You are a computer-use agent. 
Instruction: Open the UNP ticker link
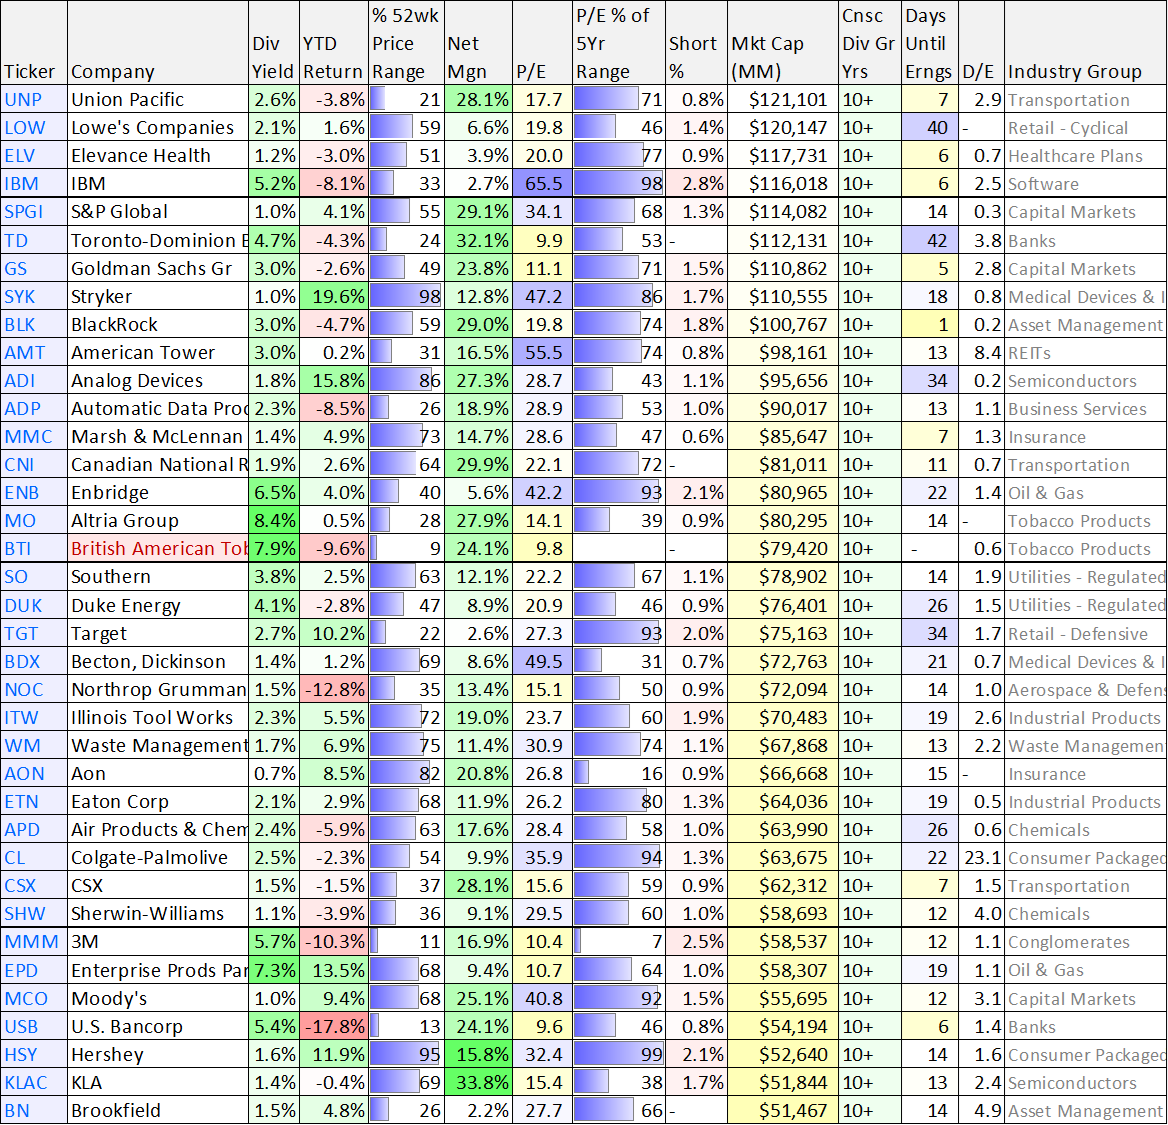23,100
